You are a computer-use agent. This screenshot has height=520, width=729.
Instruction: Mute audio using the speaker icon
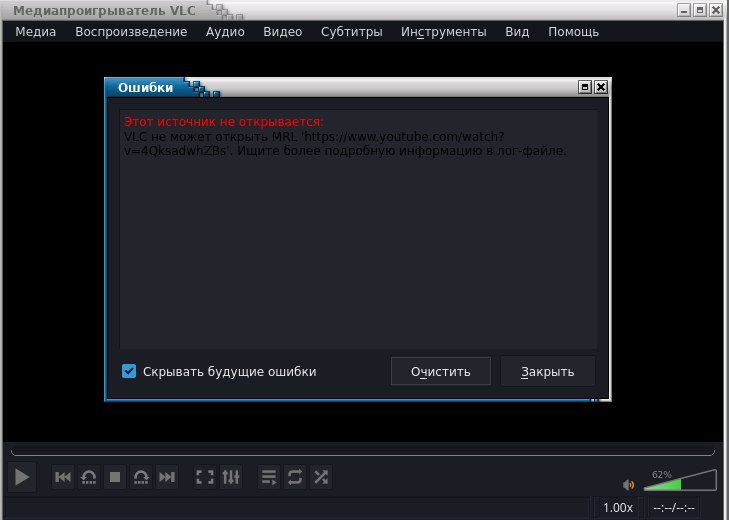(628, 485)
